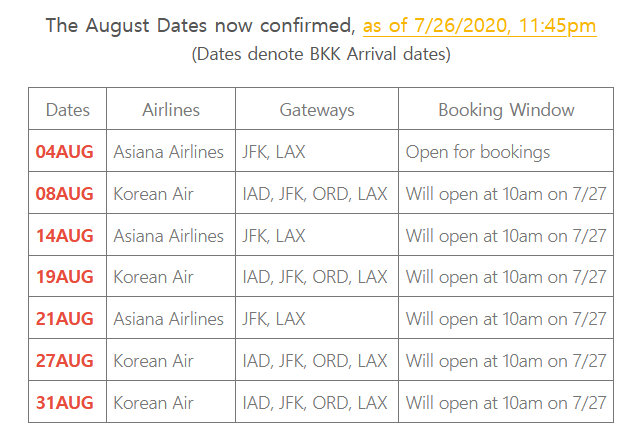The image size is (632, 444).
Task: Click Asiana Airlines in the 21AUG row
Action: (x=168, y=319)
